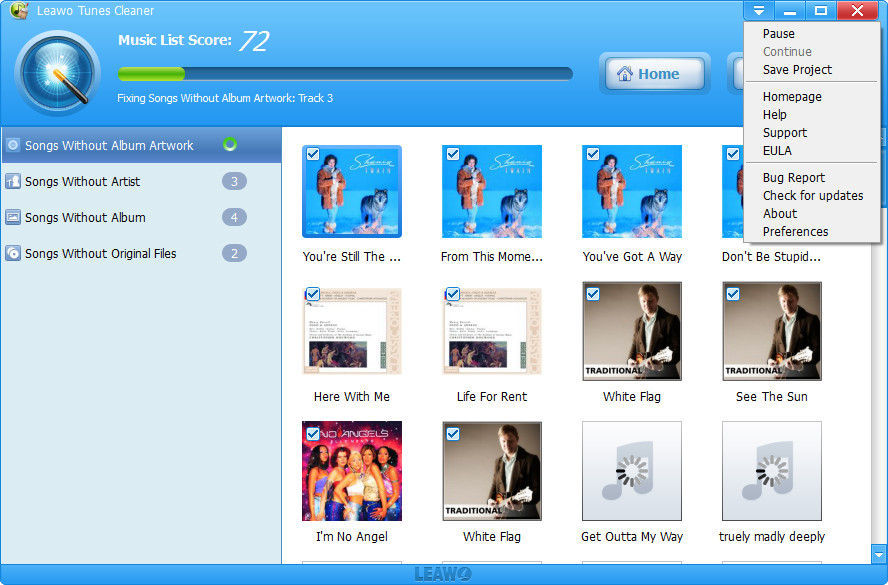Select the You've Got A Way album cover
Screen dimensions: 888x585
[631, 191]
